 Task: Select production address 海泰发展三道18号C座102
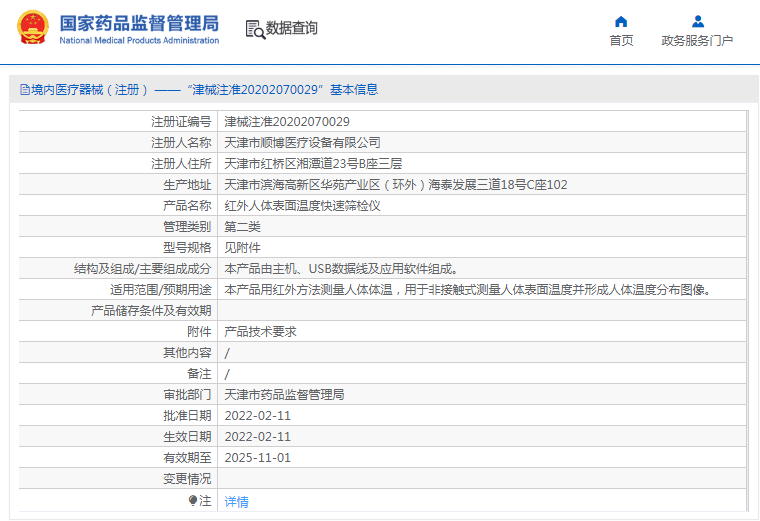497,185
